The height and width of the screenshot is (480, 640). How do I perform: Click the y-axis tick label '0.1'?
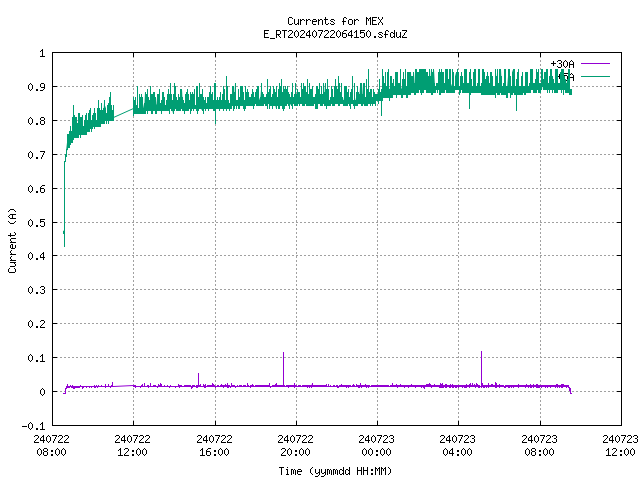pos(36,358)
